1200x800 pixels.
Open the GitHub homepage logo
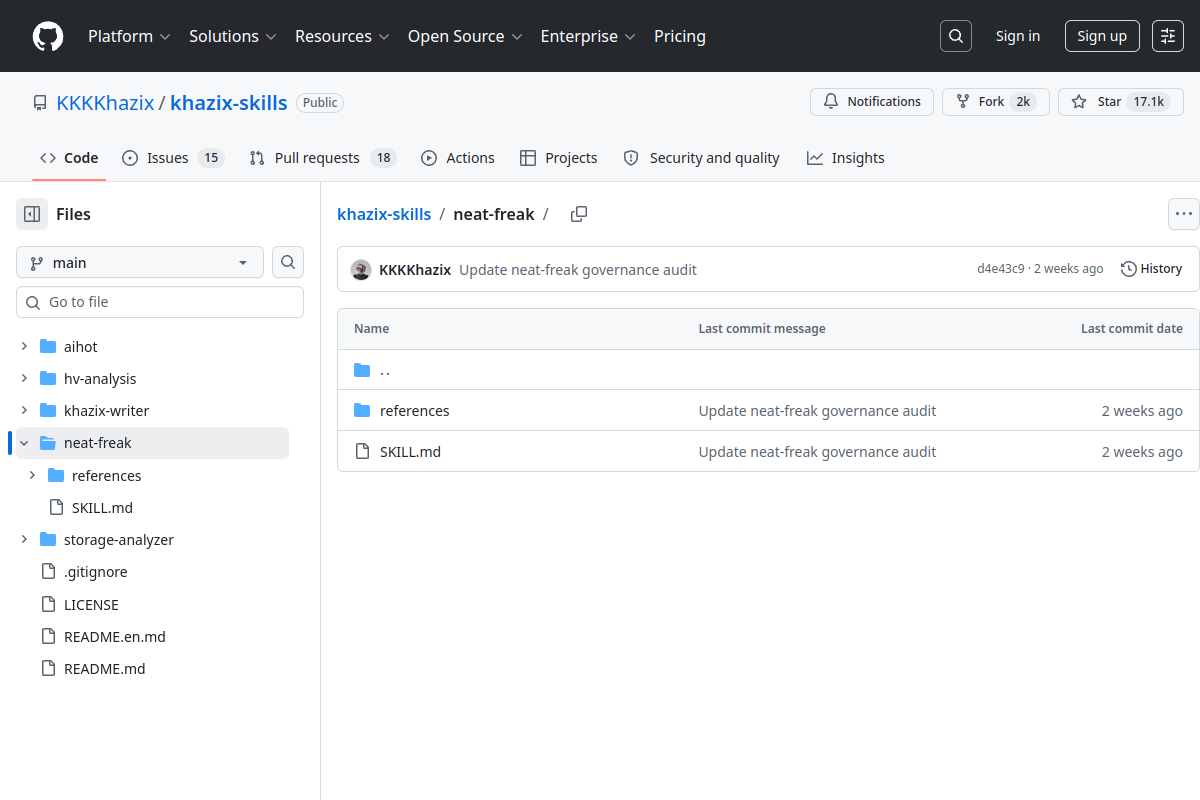point(48,36)
